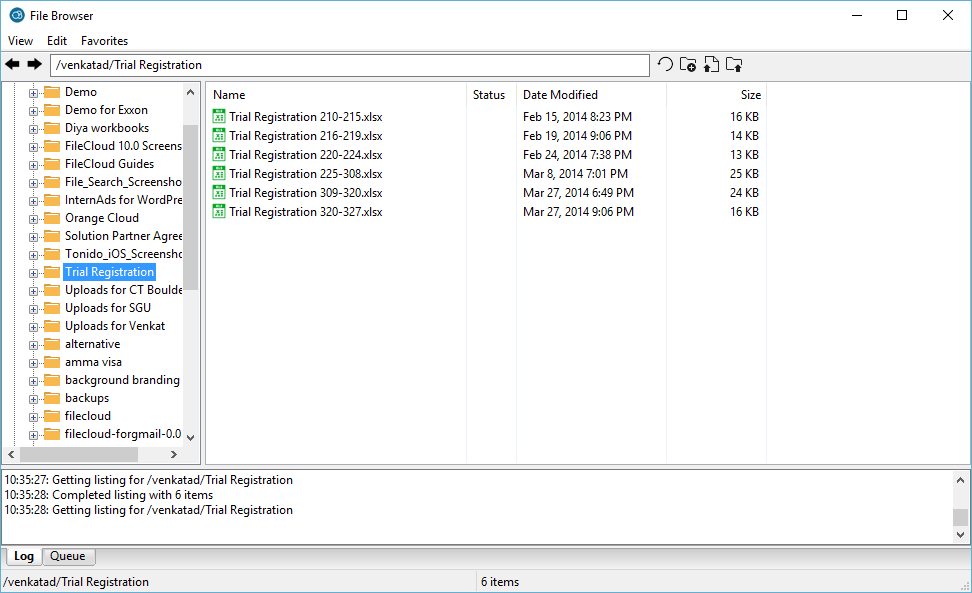Click the folder icon beside Orange Cloud

(x=53, y=218)
